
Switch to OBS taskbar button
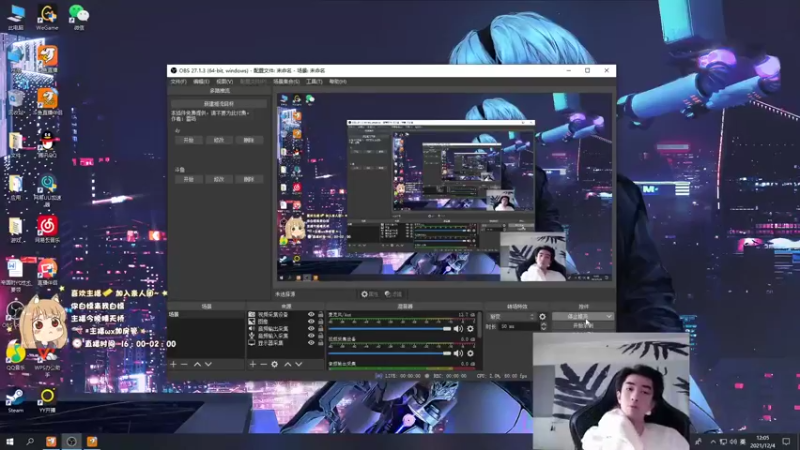[x=71, y=441]
